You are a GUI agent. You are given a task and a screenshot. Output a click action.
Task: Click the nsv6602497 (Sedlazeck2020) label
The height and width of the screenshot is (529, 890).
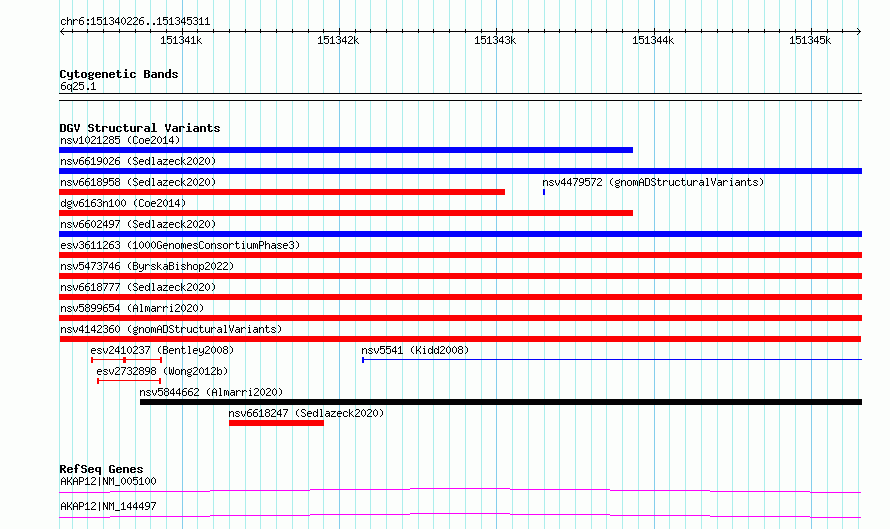(138, 224)
